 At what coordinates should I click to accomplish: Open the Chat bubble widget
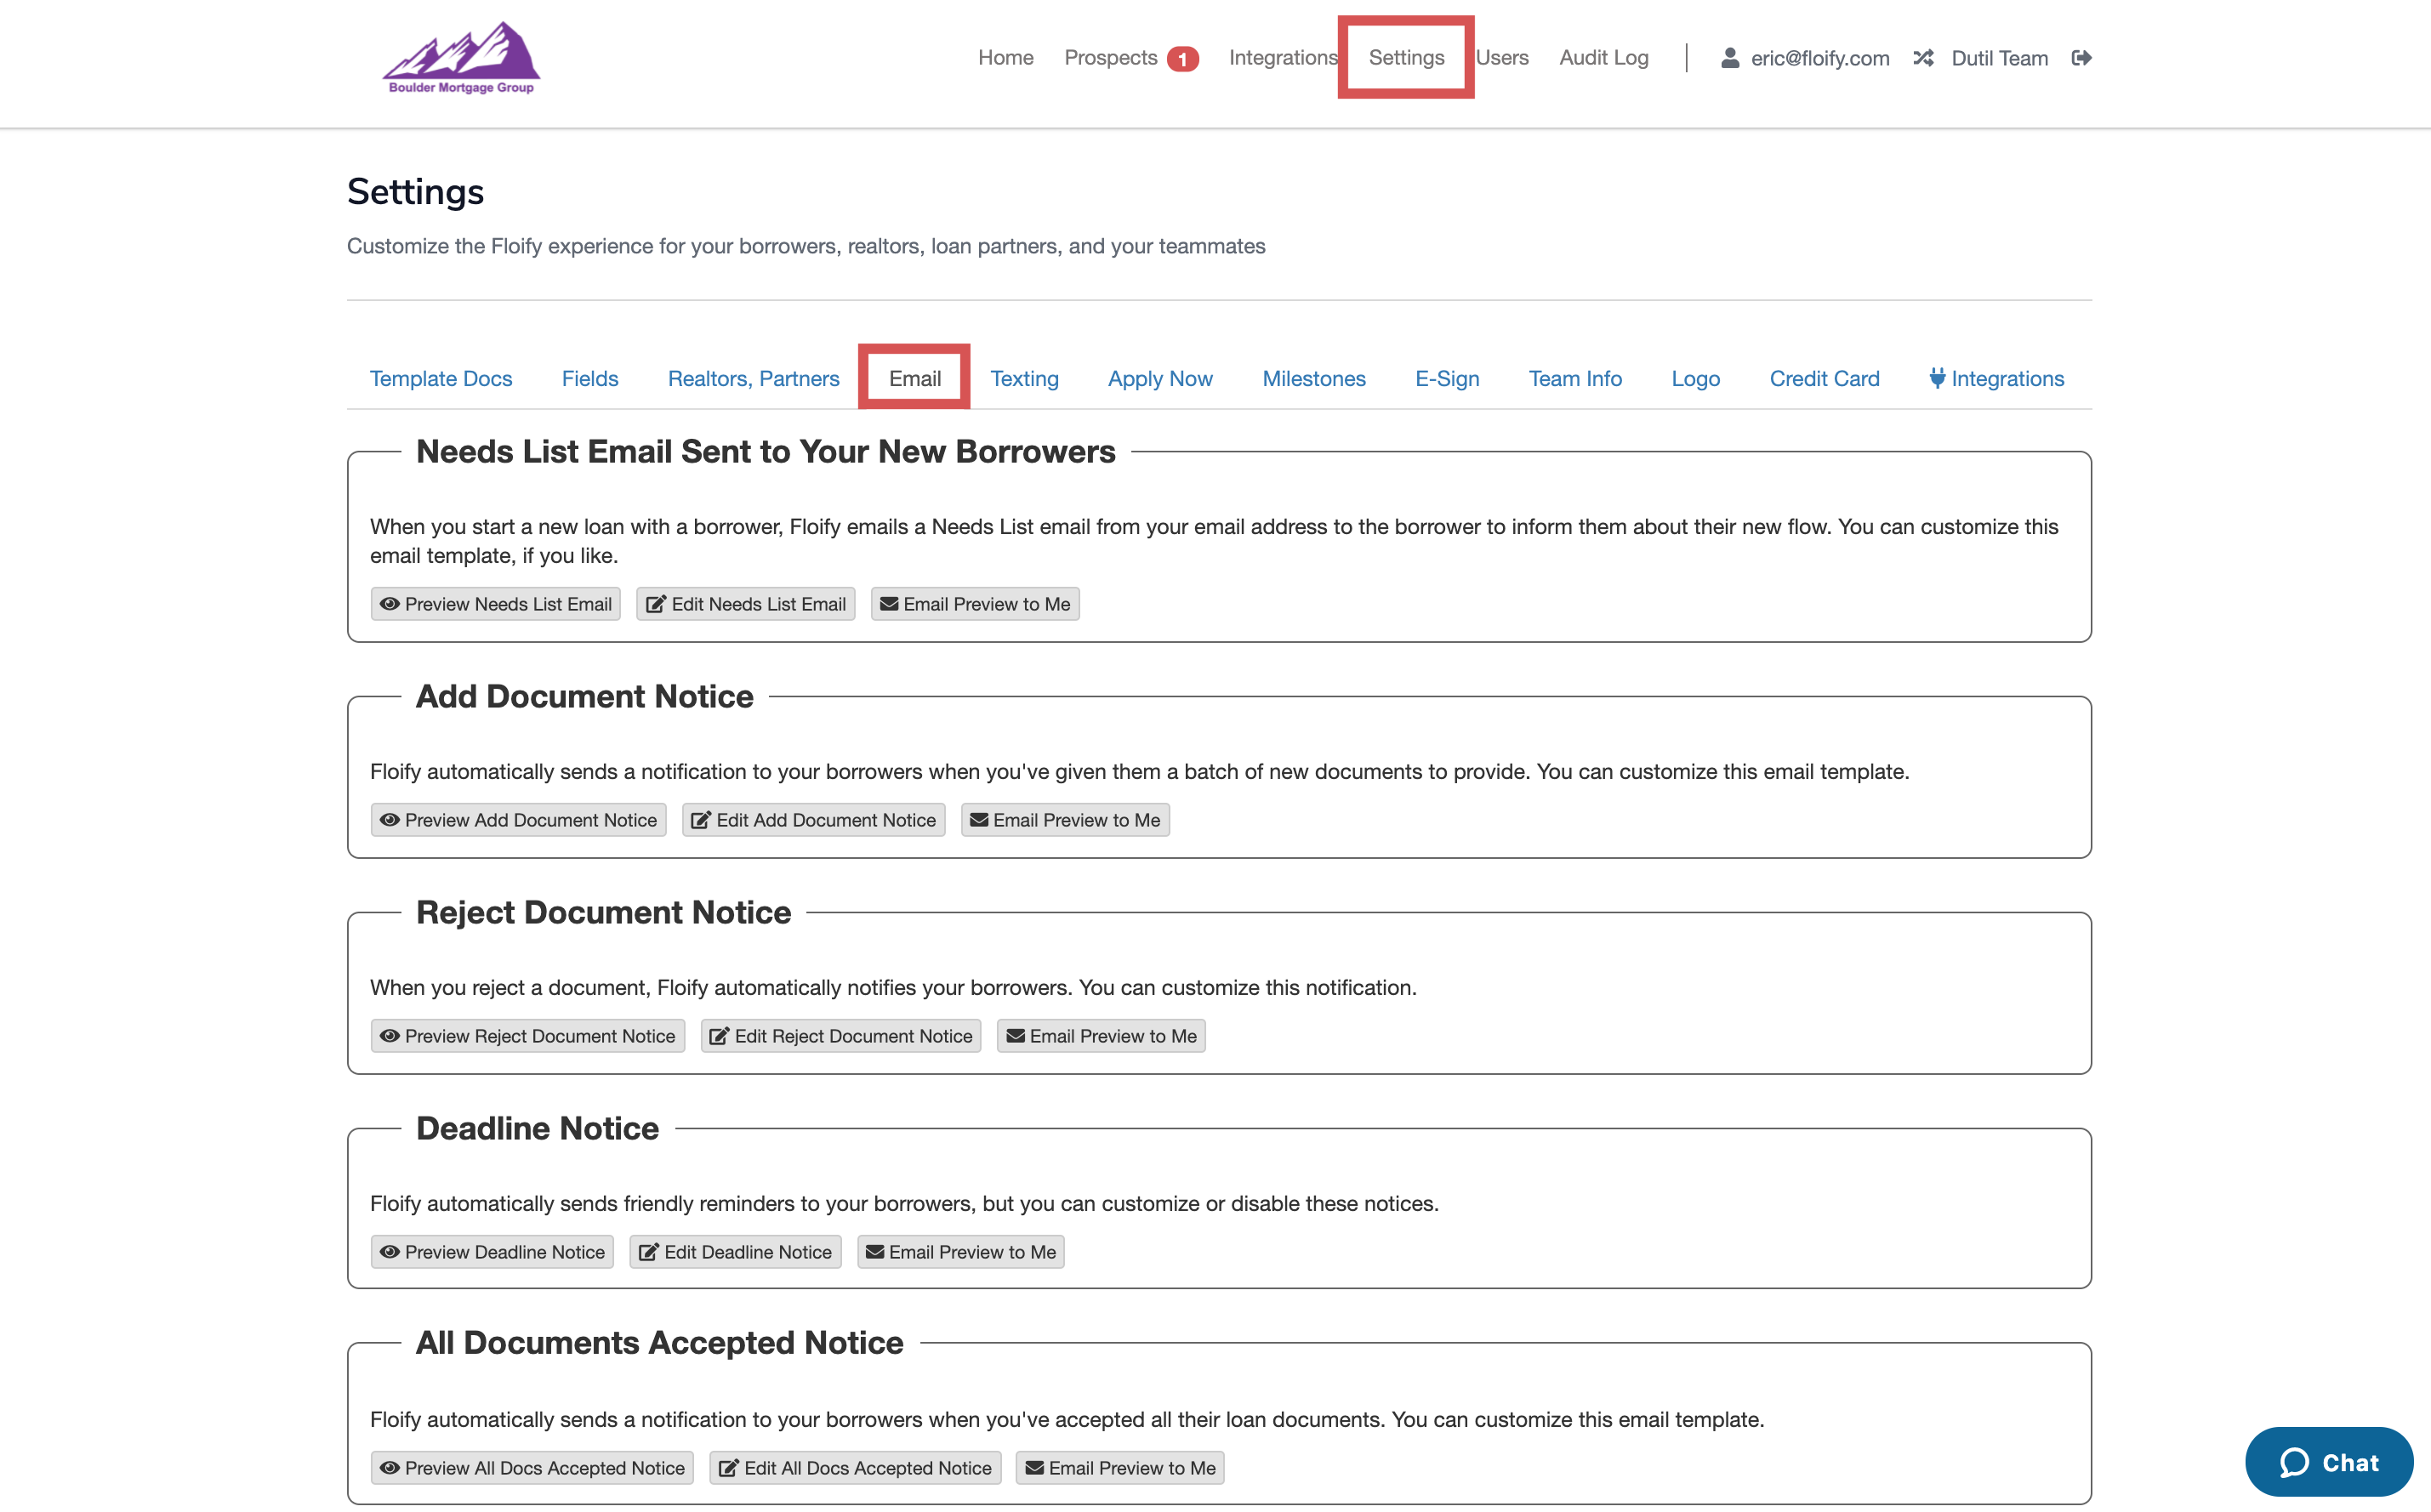tap(2328, 1462)
